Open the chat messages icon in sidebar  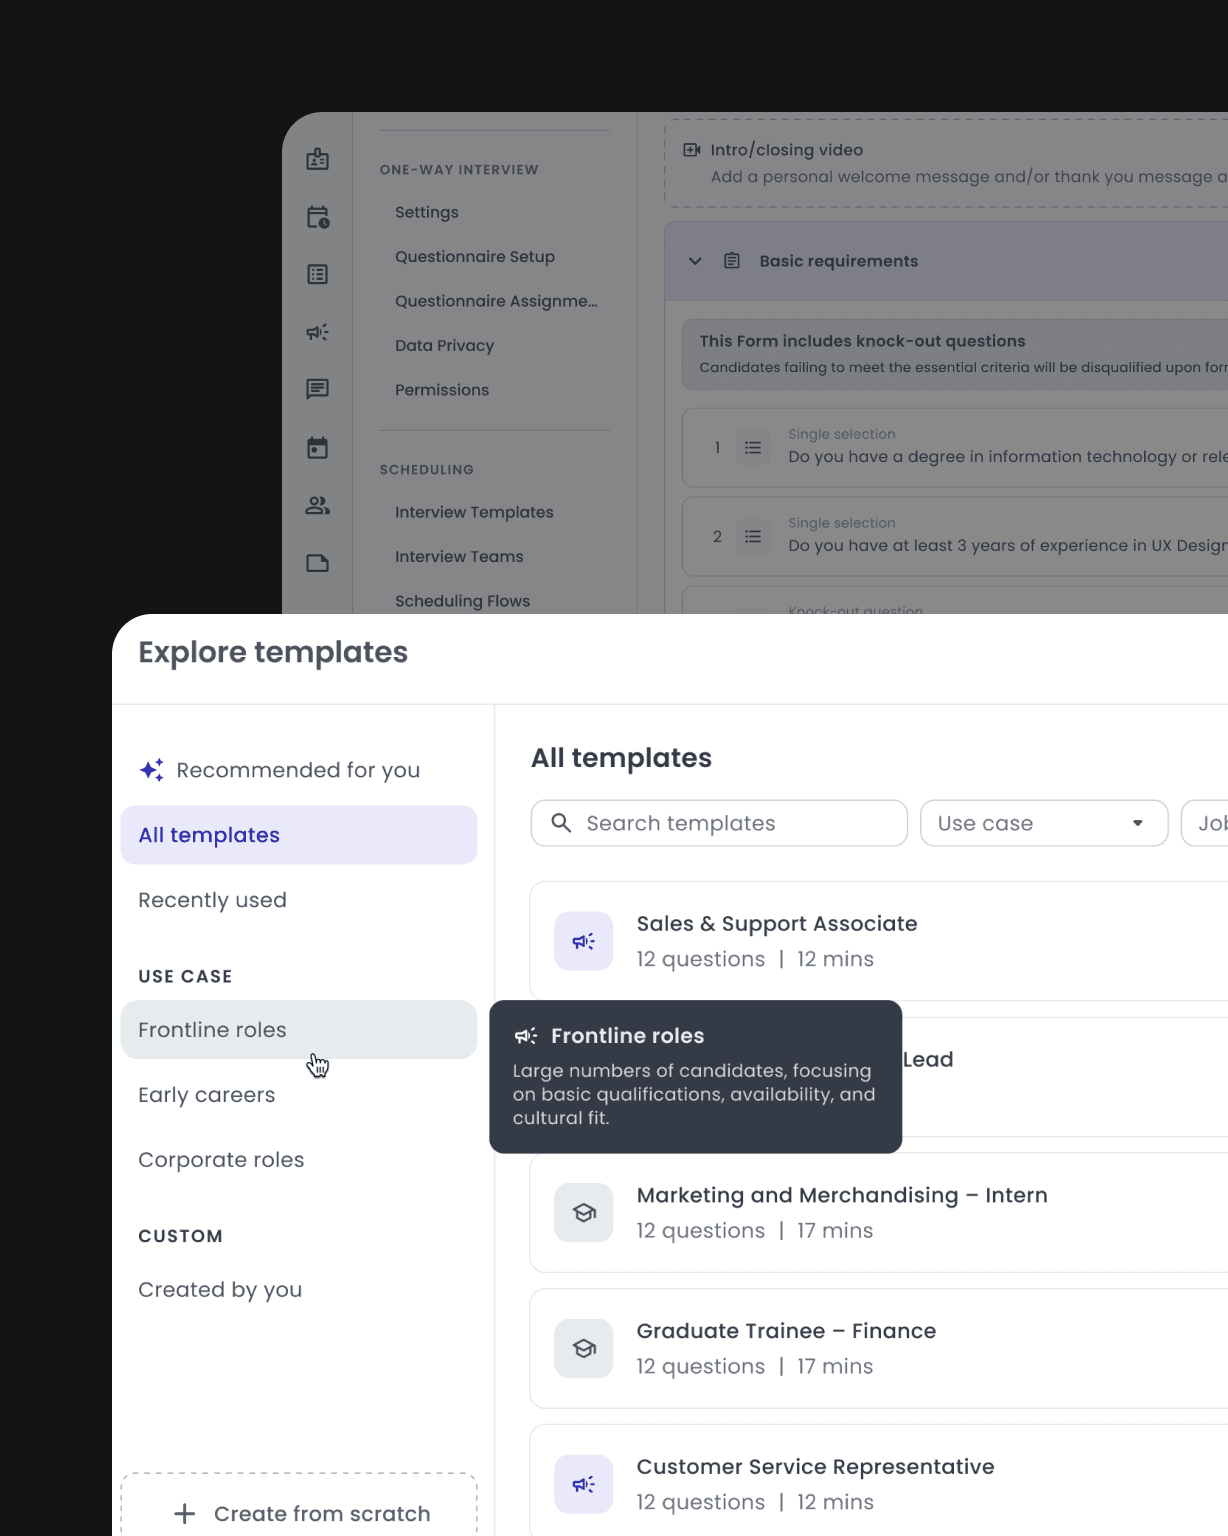click(318, 389)
